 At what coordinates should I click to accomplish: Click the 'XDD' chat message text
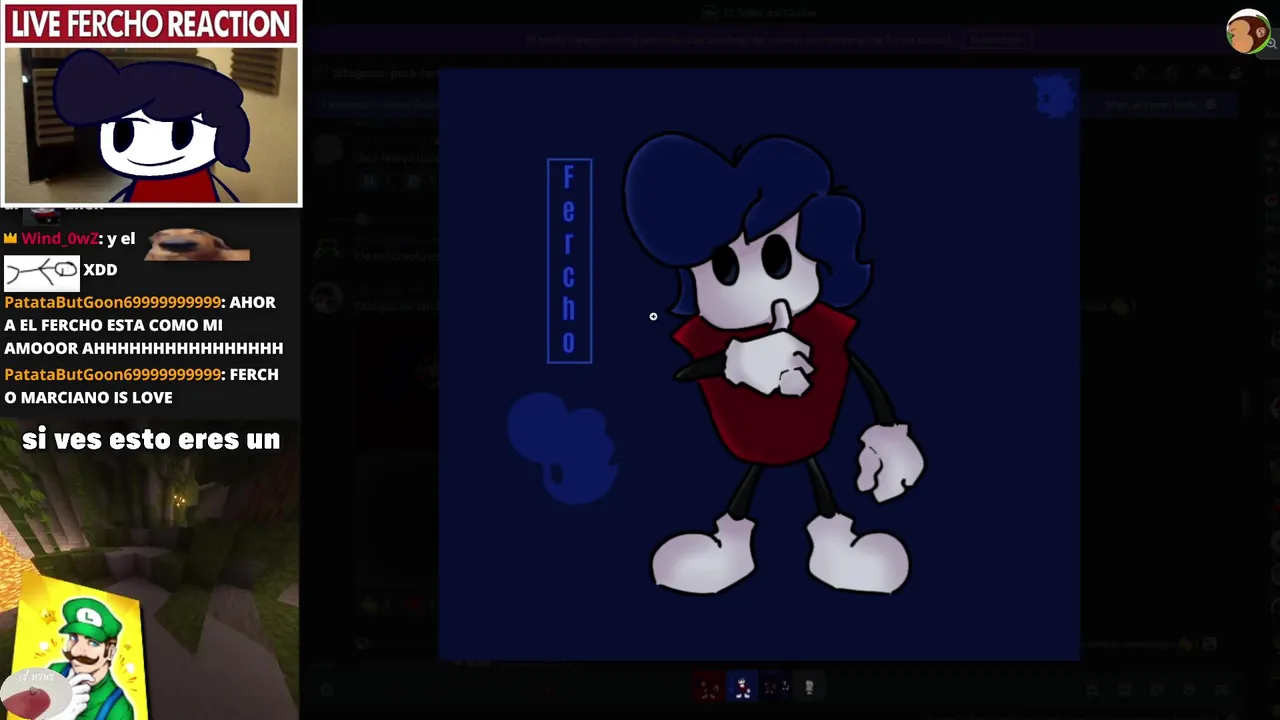[x=100, y=270]
